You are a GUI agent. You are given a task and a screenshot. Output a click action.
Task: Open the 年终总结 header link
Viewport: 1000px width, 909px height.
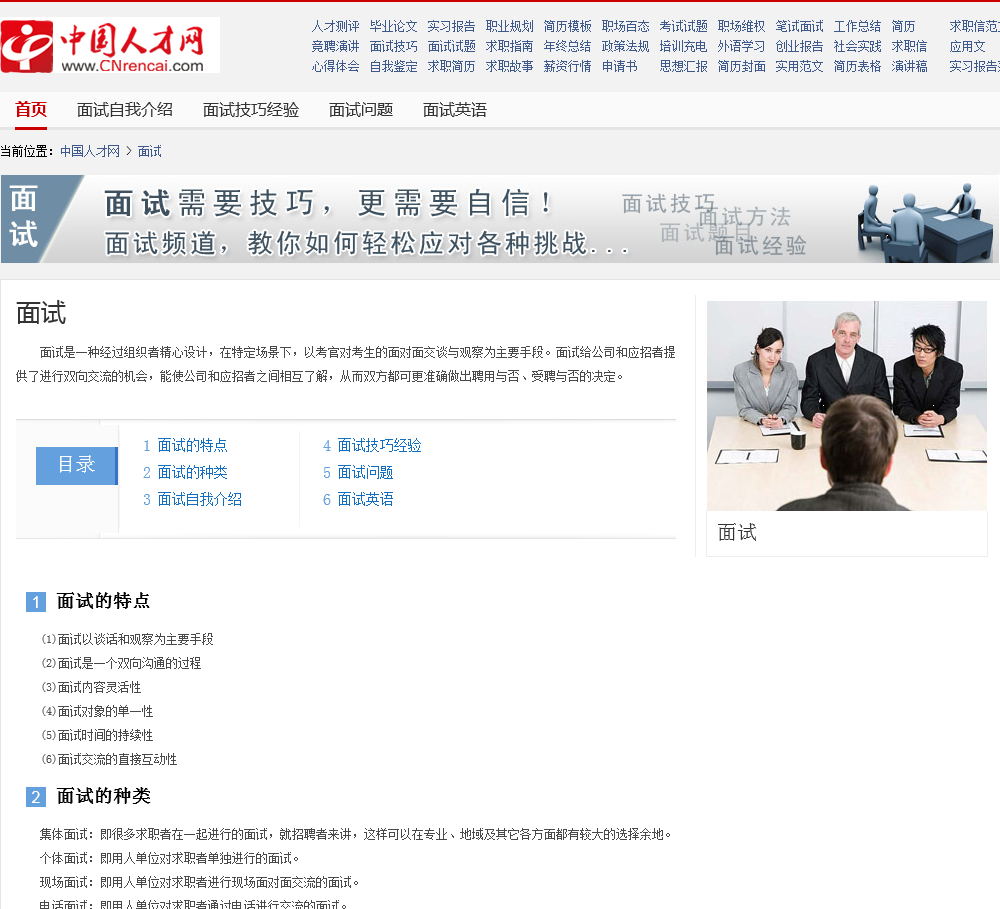568,47
